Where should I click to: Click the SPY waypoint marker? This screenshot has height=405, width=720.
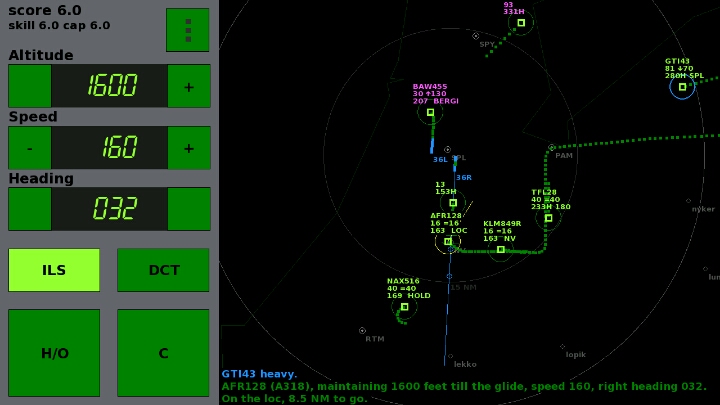click(x=476, y=36)
